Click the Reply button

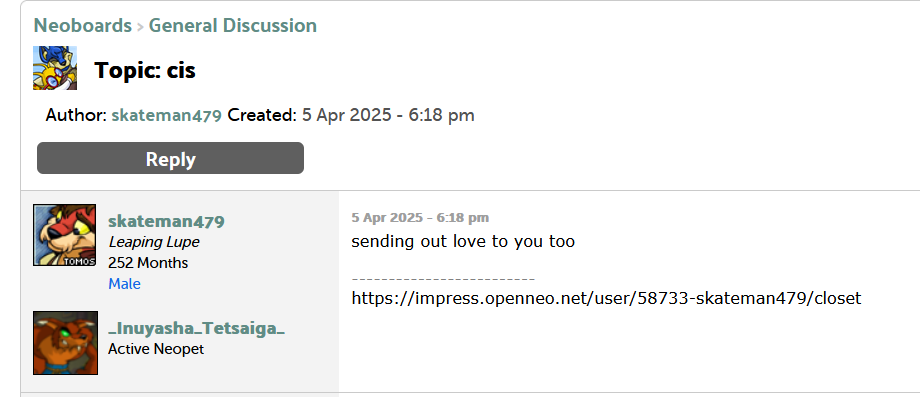tap(170, 158)
